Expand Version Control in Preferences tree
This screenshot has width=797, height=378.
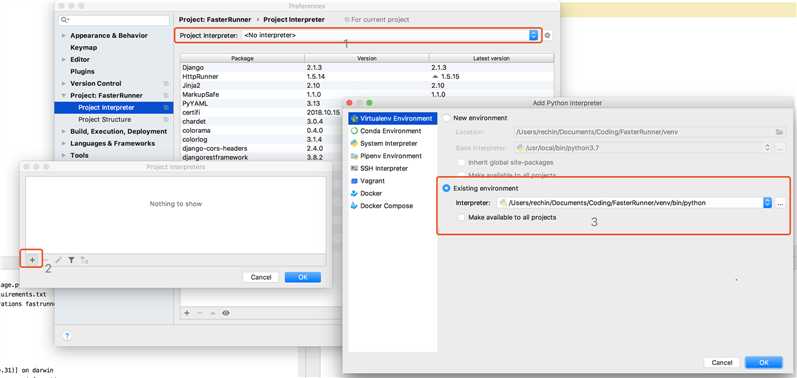64,83
